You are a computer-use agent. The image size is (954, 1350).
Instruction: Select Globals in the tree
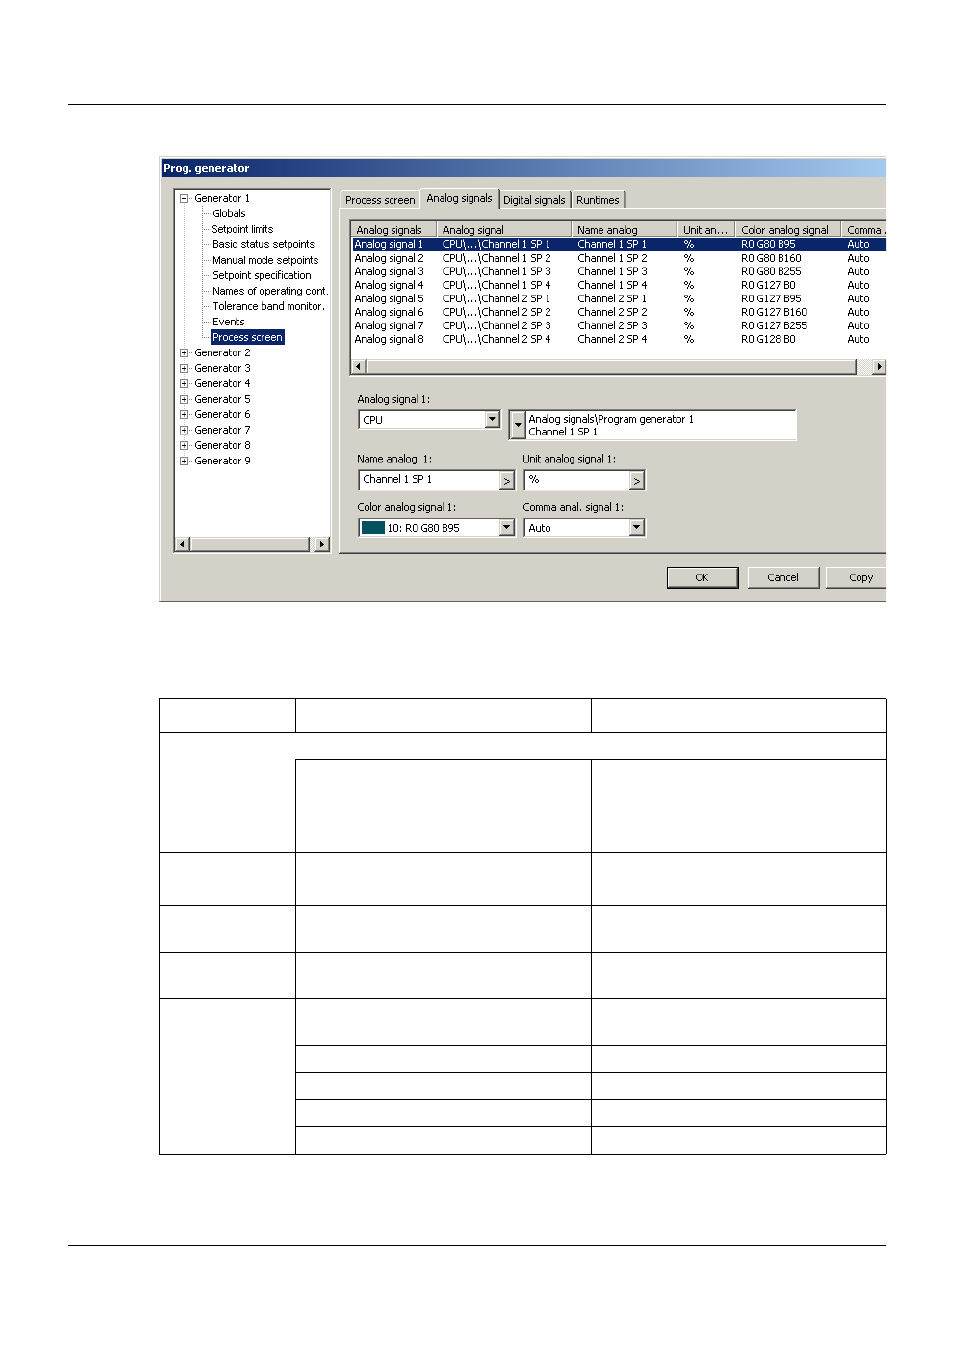point(228,213)
